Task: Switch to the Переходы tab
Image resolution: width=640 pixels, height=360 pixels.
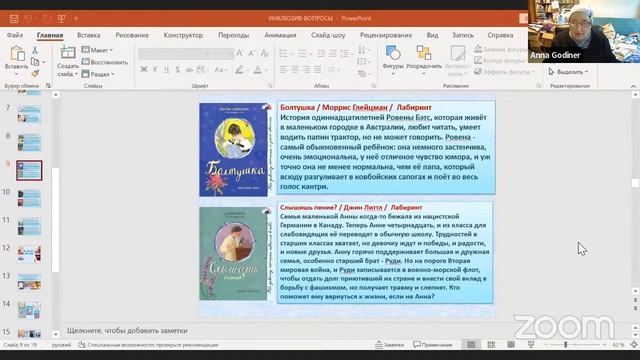Action: click(233, 35)
